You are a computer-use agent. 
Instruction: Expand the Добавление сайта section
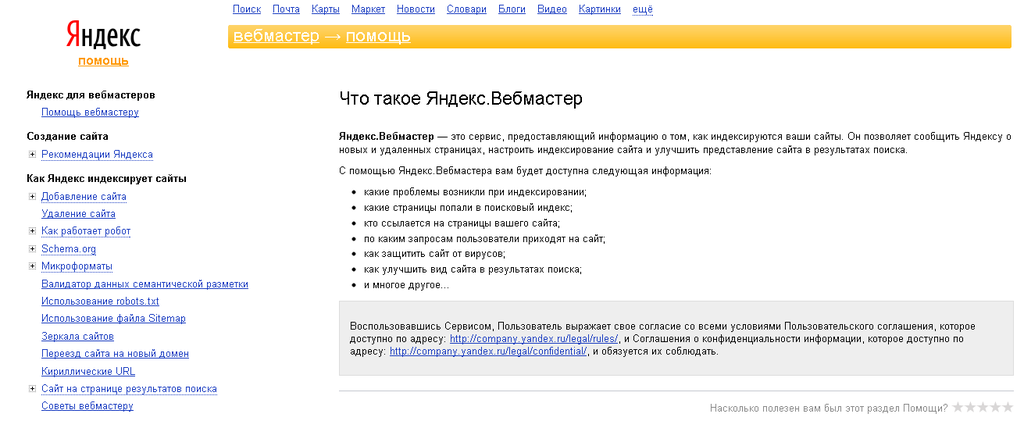(x=32, y=196)
